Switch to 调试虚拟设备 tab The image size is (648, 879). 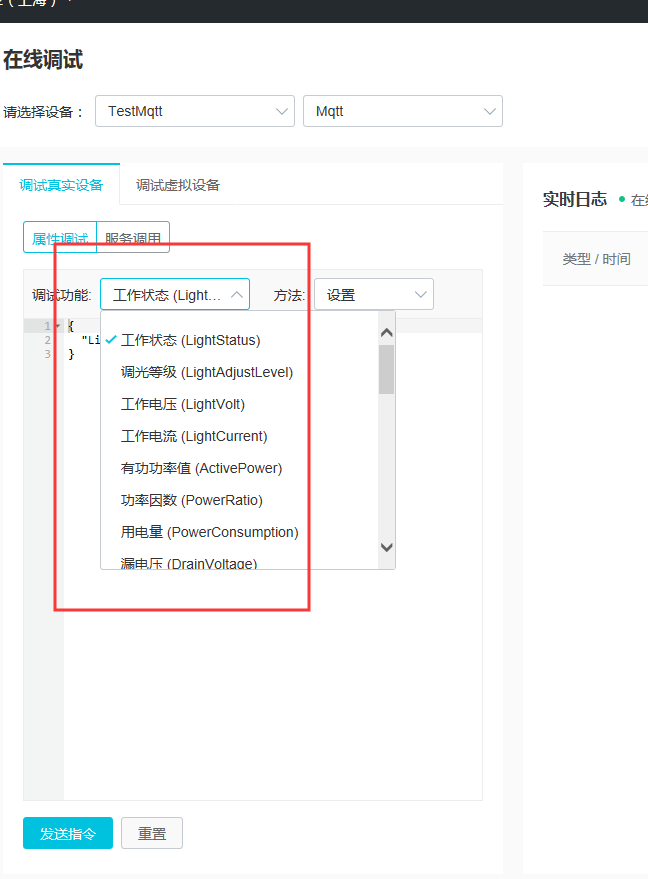coord(178,185)
